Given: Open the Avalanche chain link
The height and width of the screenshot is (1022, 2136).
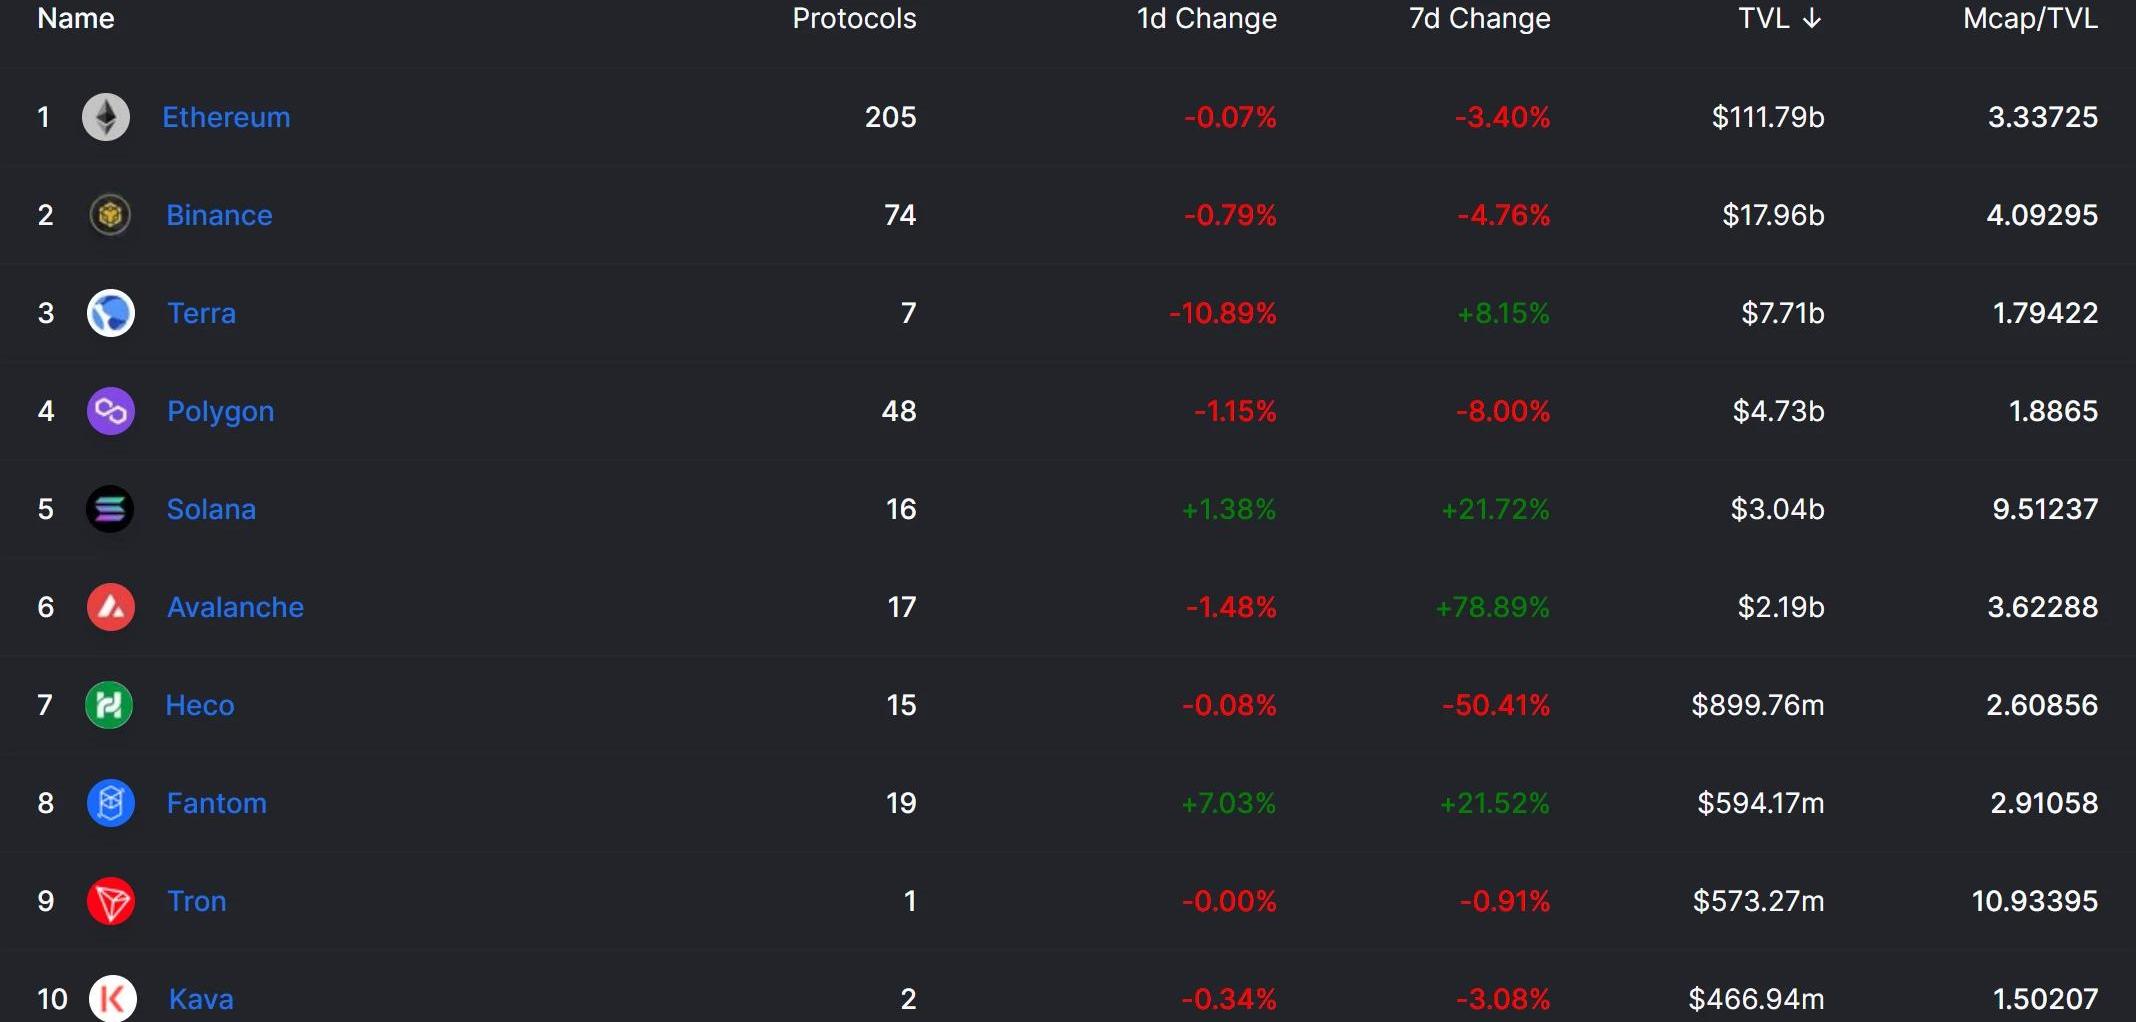Looking at the screenshot, I should (x=235, y=607).
